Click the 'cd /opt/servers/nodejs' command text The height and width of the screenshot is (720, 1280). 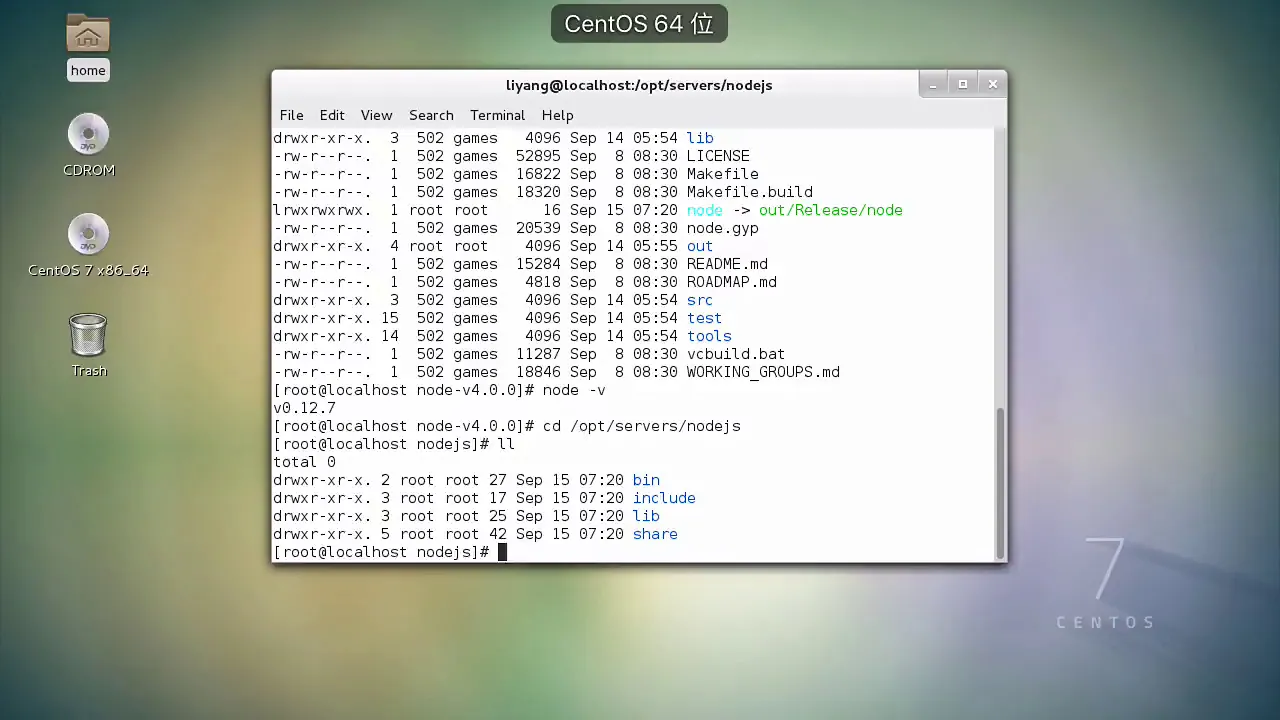tap(642, 426)
